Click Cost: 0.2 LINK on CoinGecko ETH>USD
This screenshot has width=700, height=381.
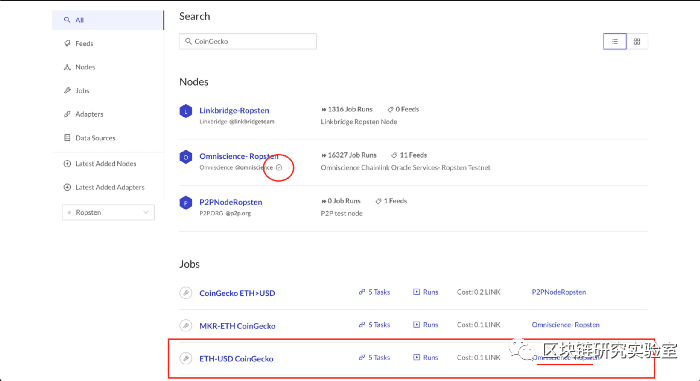(x=479, y=292)
